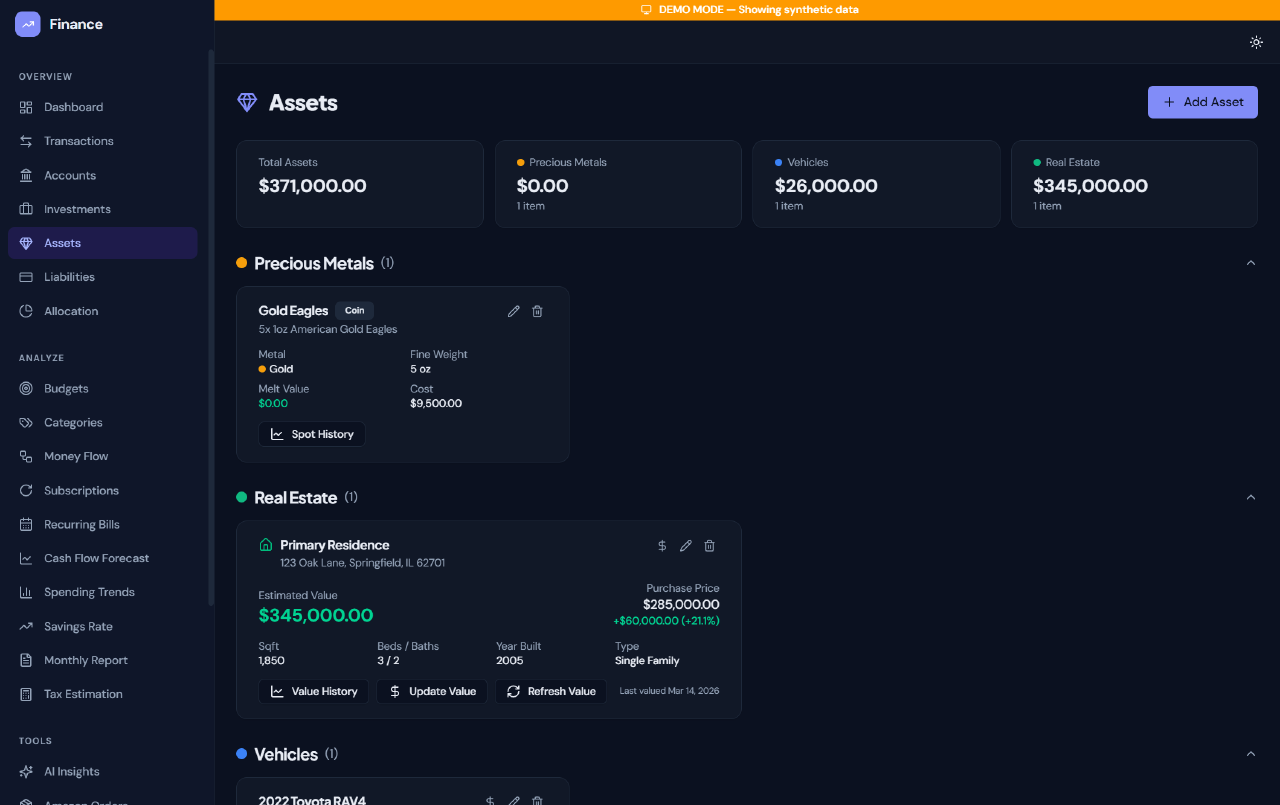This screenshot has height=805, width=1280.
Task: Edit the 2022 Toyota RAV4 via pencil icon
Action: [513, 800]
